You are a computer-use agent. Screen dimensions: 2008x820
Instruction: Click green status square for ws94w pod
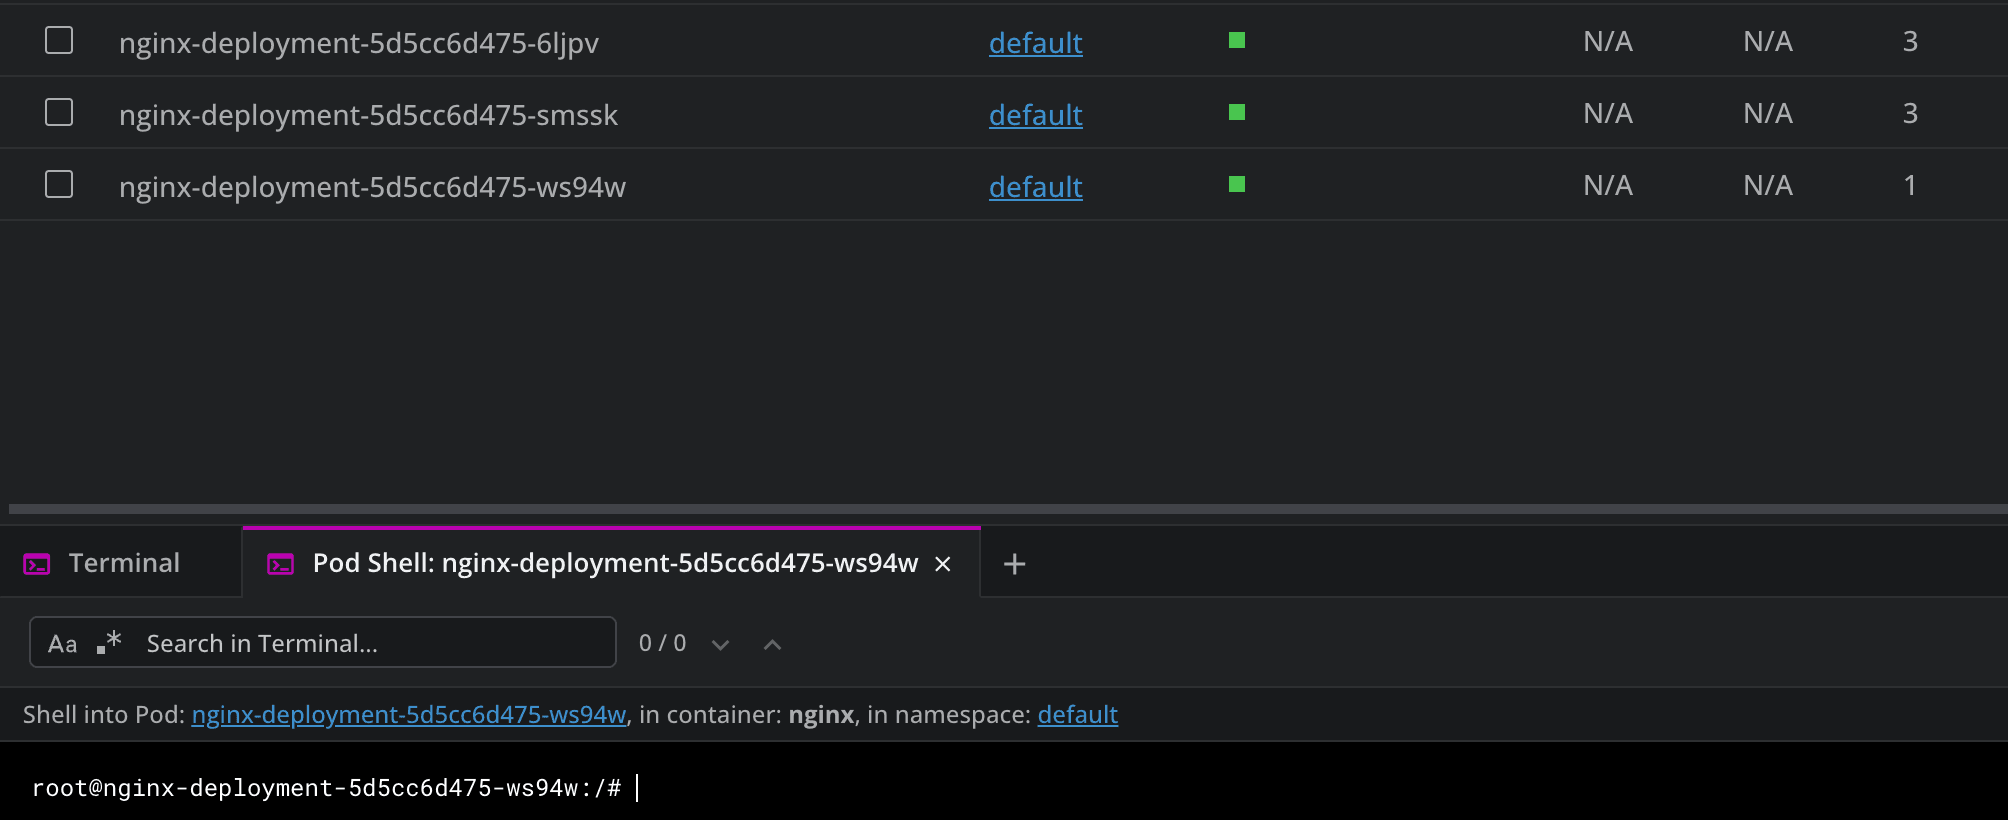click(1237, 184)
